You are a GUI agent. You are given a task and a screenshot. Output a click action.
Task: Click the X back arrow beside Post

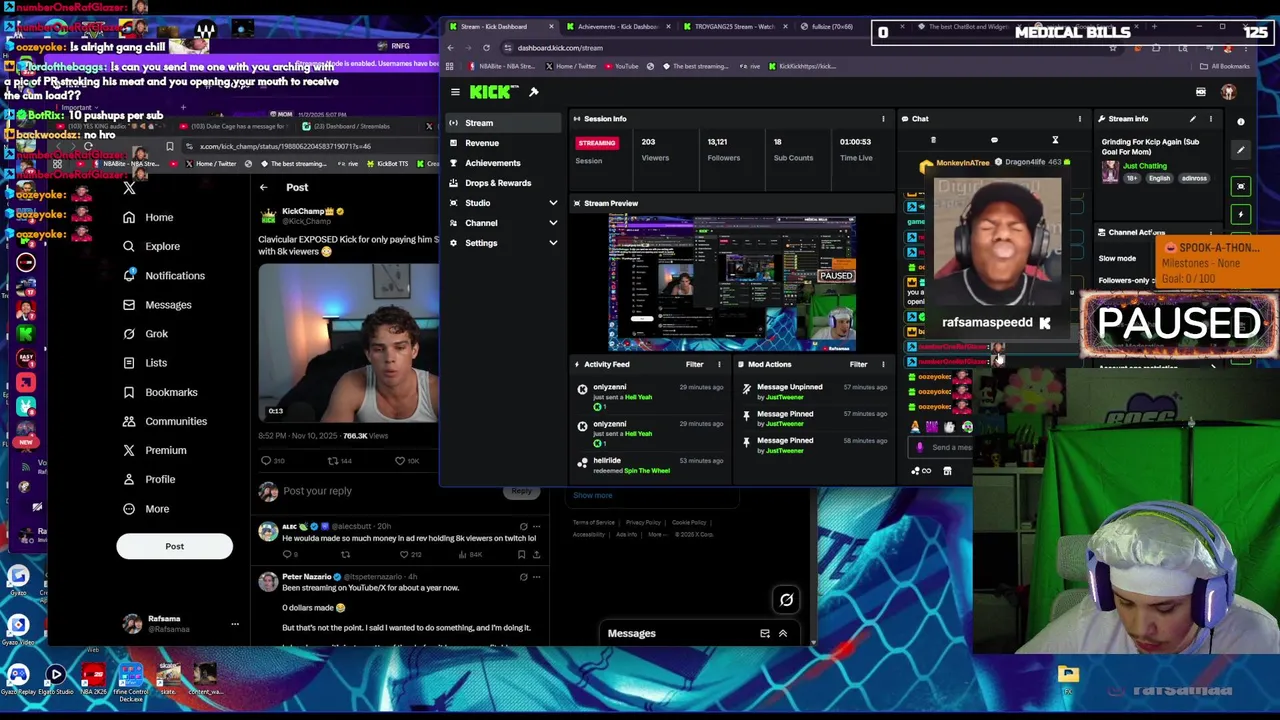coord(263,187)
